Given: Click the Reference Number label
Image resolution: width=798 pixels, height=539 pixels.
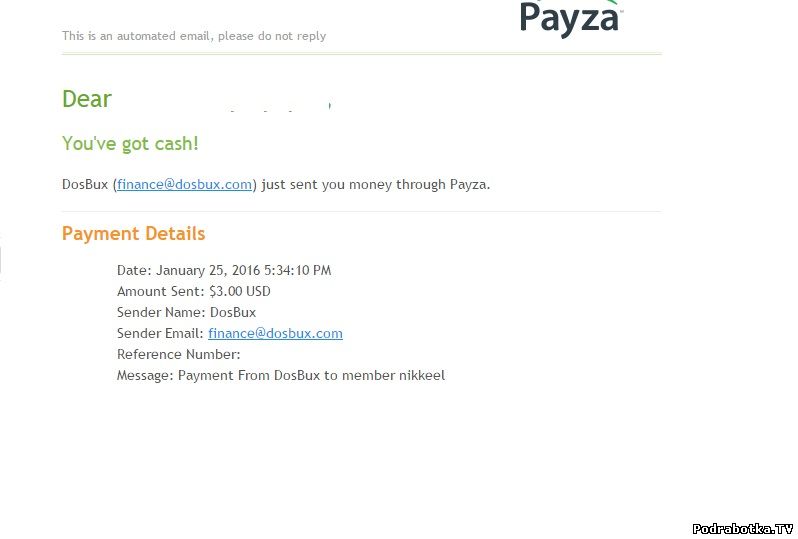Looking at the screenshot, I should (178, 354).
